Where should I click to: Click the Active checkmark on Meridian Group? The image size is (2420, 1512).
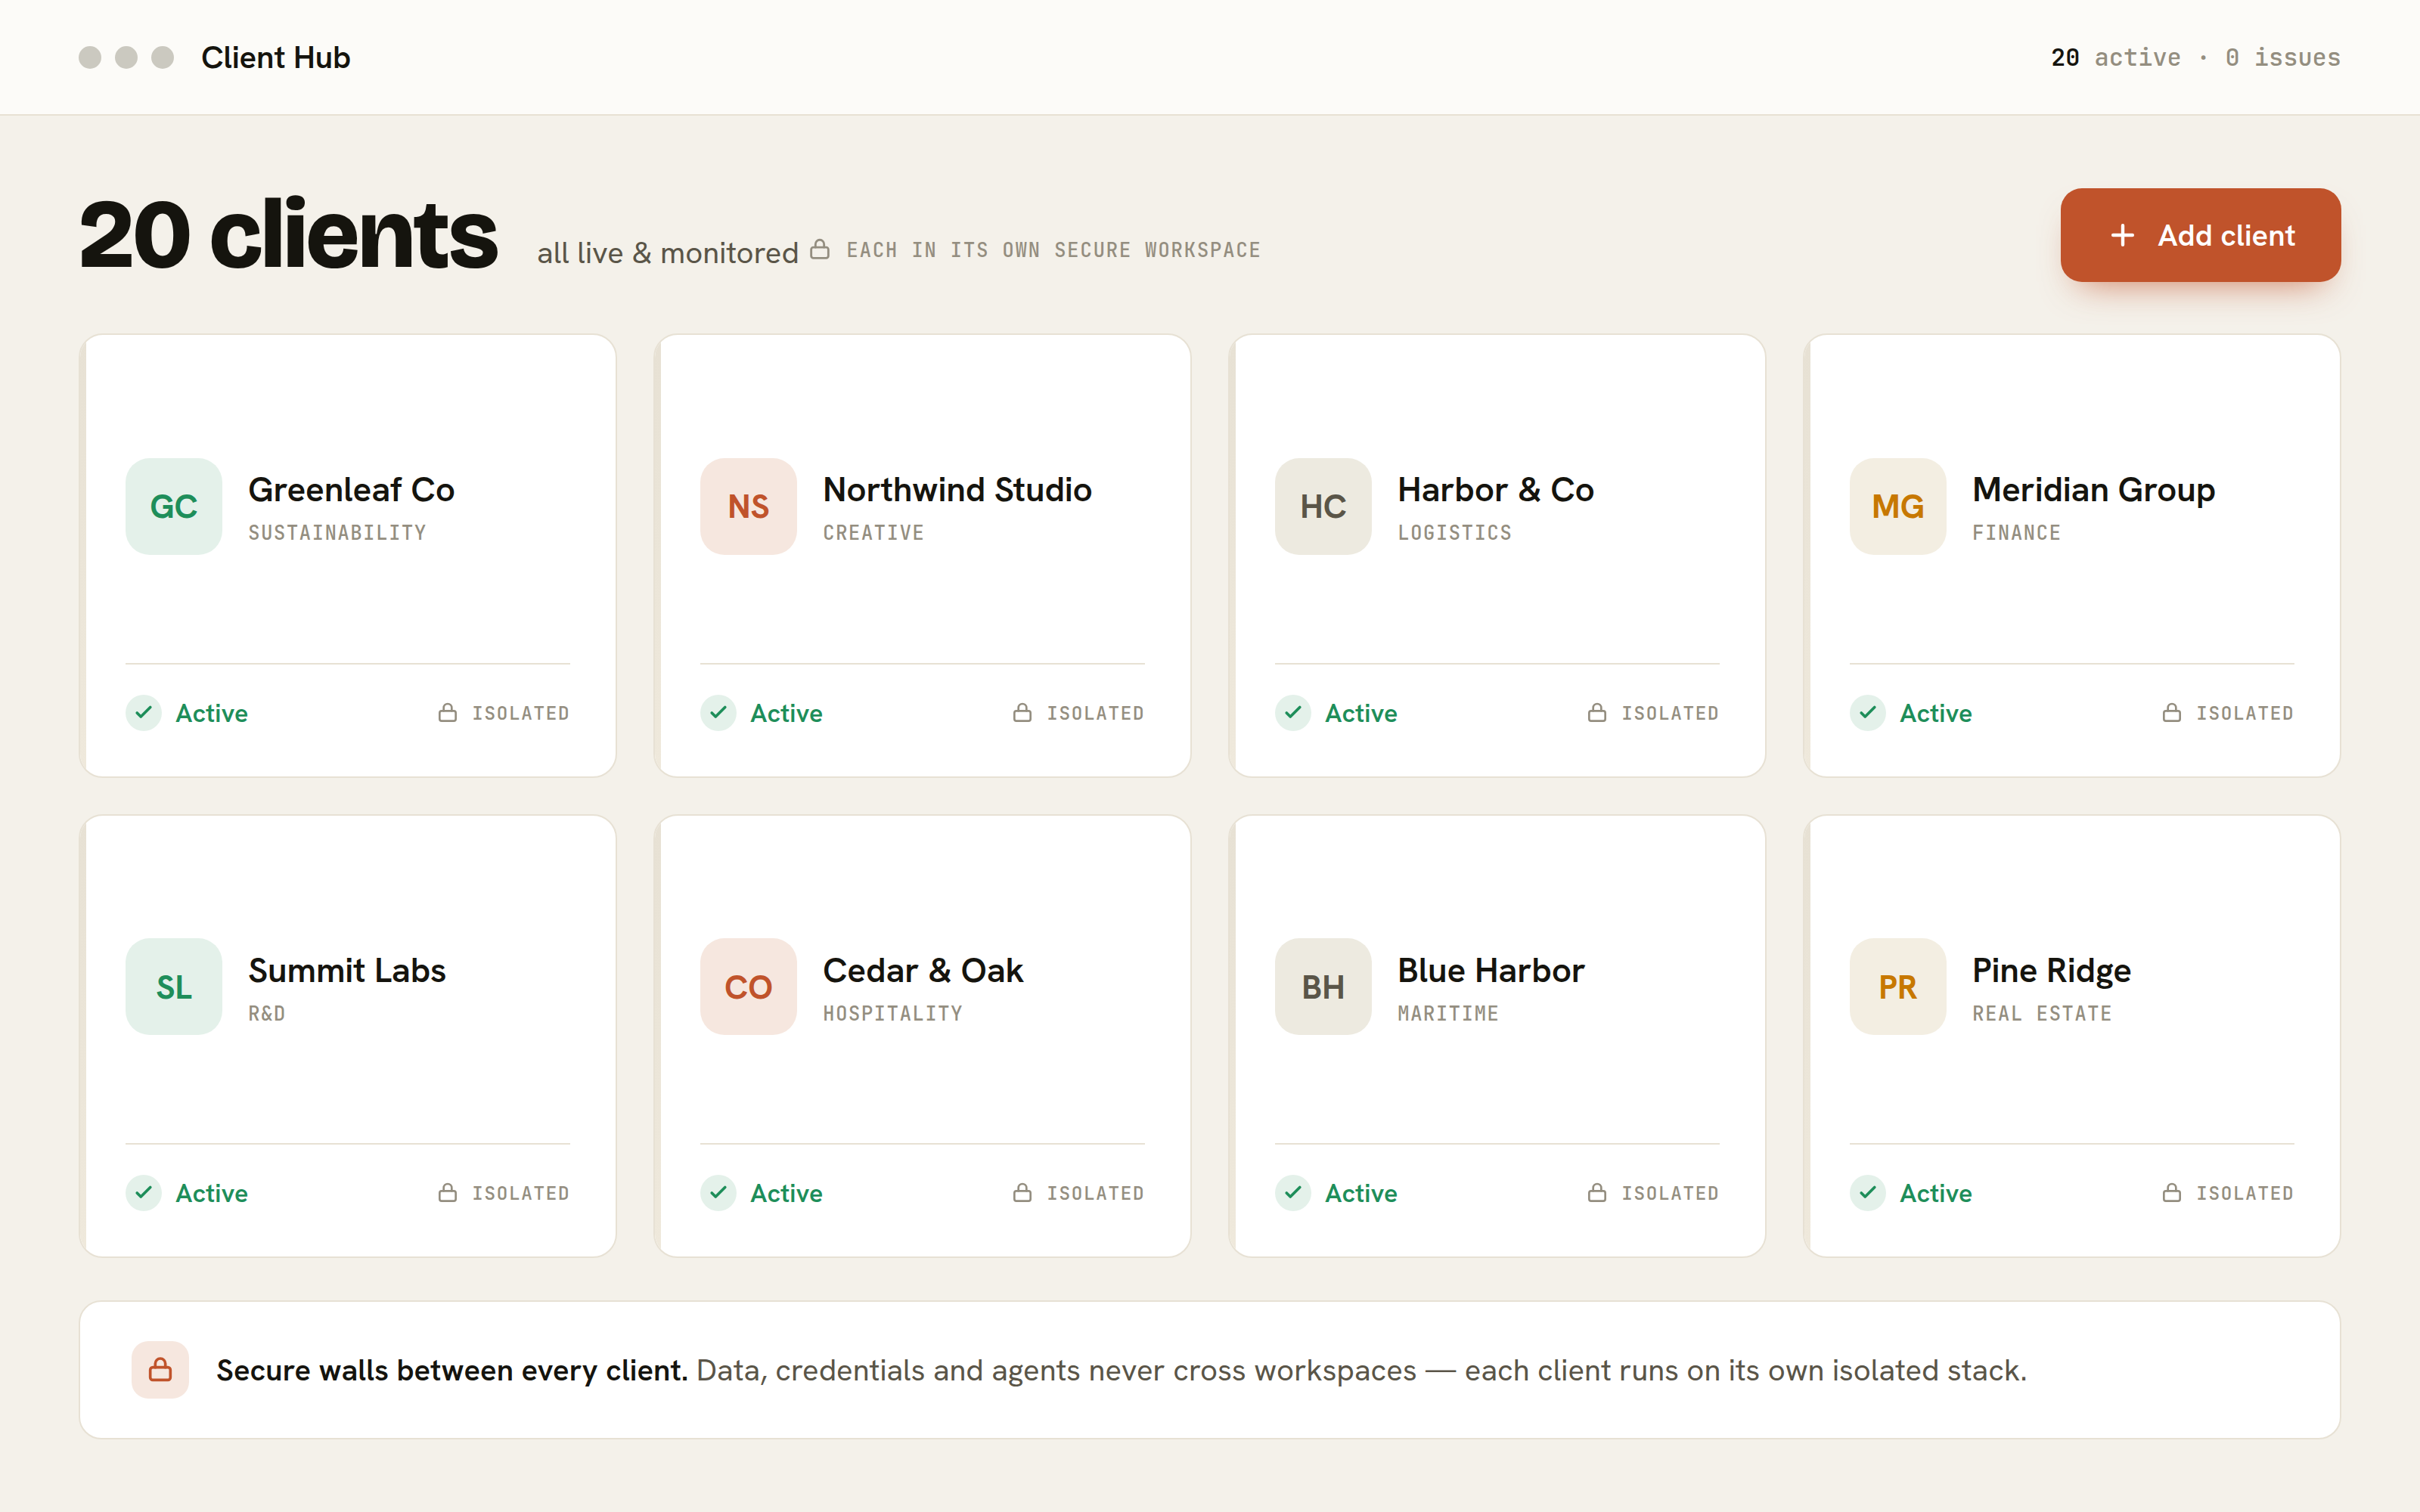click(1867, 713)
